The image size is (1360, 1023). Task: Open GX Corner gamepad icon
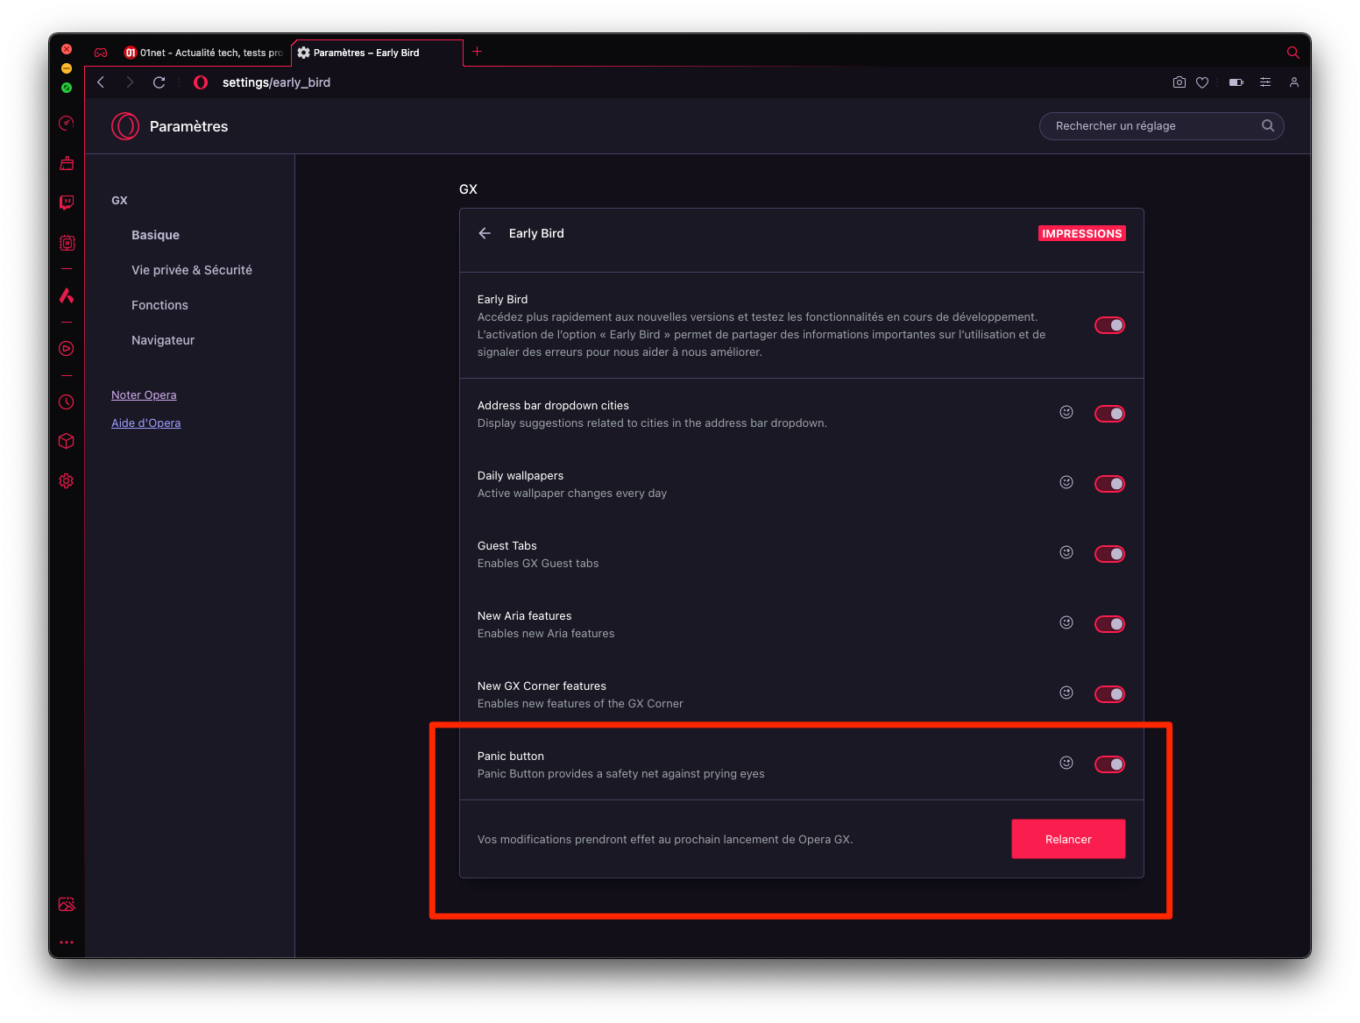101,53
